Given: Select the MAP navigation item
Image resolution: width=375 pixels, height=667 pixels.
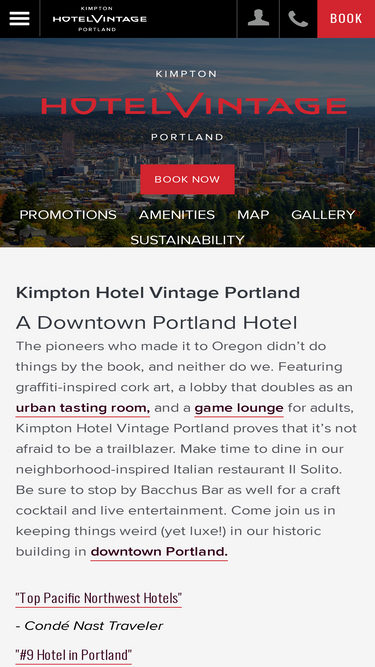Looking at the screenshot, I should tap(253, 215).
